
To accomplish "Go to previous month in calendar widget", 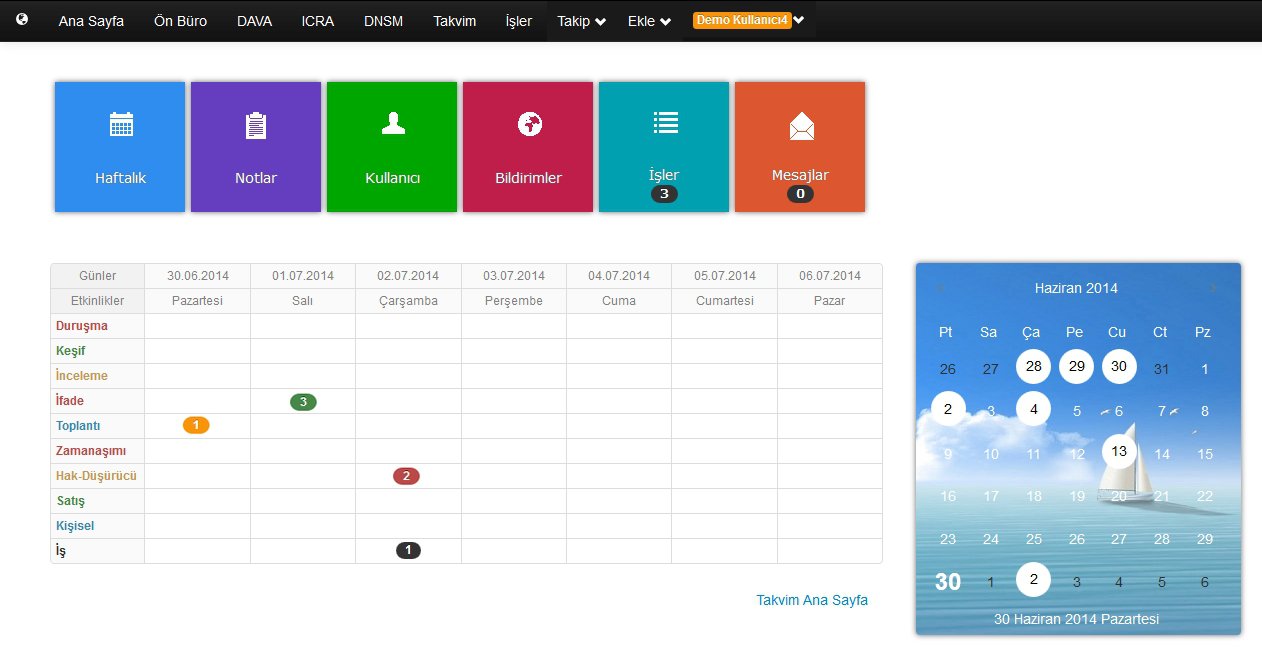I will click(940, 288).
